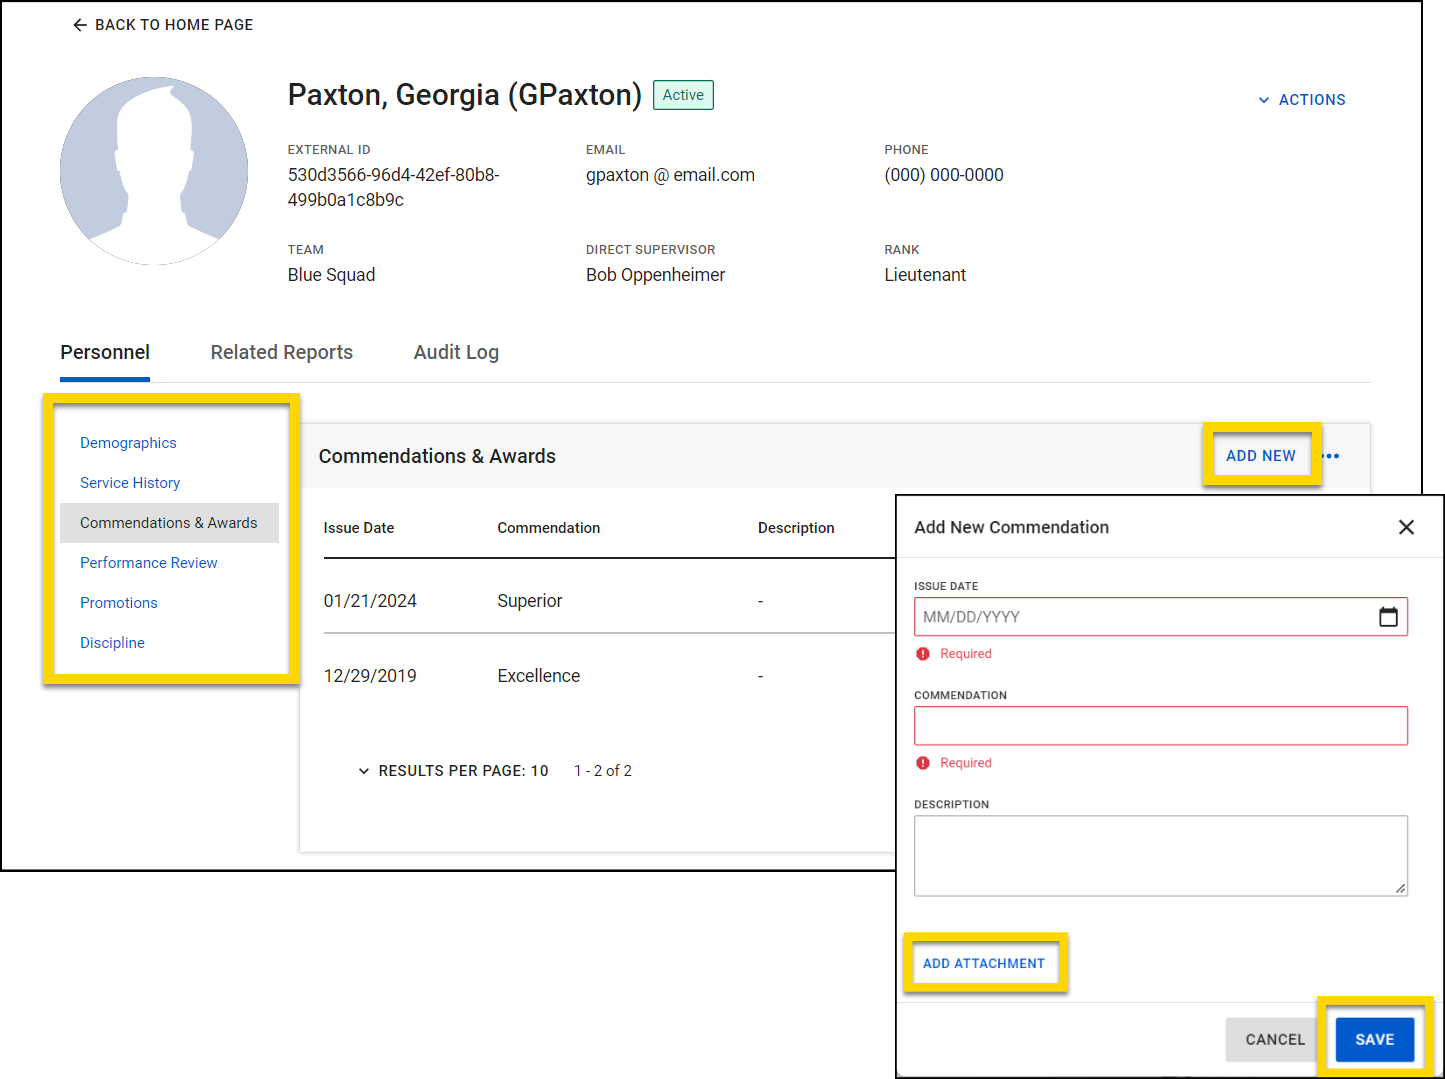1445x1079 pixels.
Task: Click inside the Description text area
Action: pos(1160,855)
